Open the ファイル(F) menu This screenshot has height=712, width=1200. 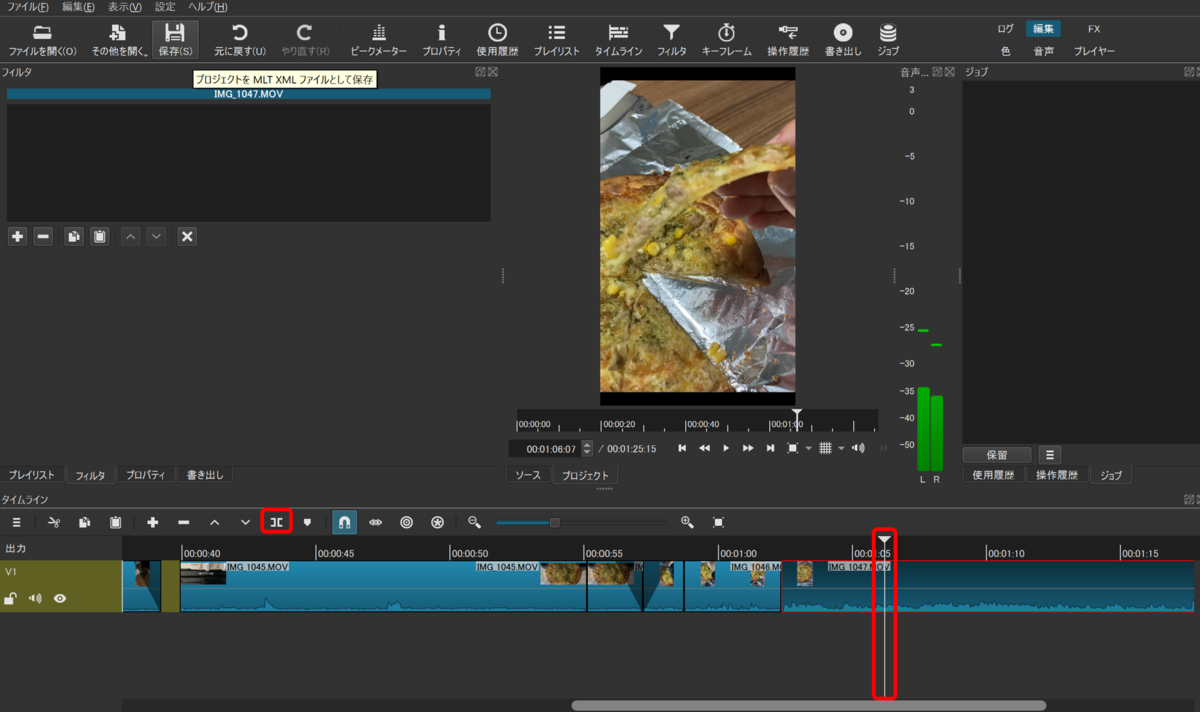tap(27, 6)
